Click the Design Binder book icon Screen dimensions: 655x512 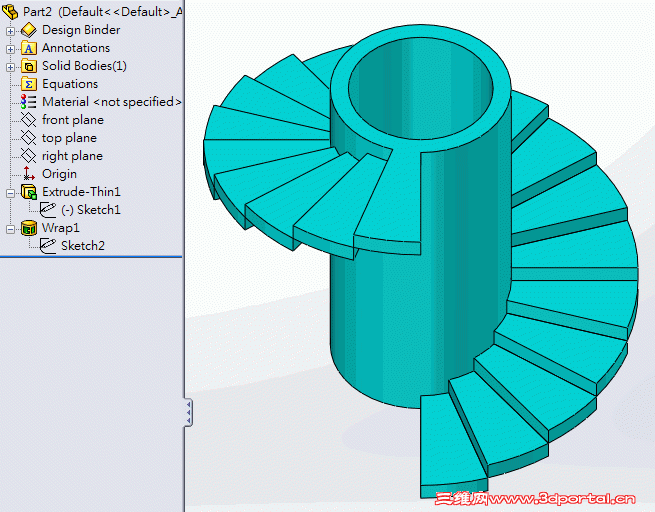pos(29,30)
